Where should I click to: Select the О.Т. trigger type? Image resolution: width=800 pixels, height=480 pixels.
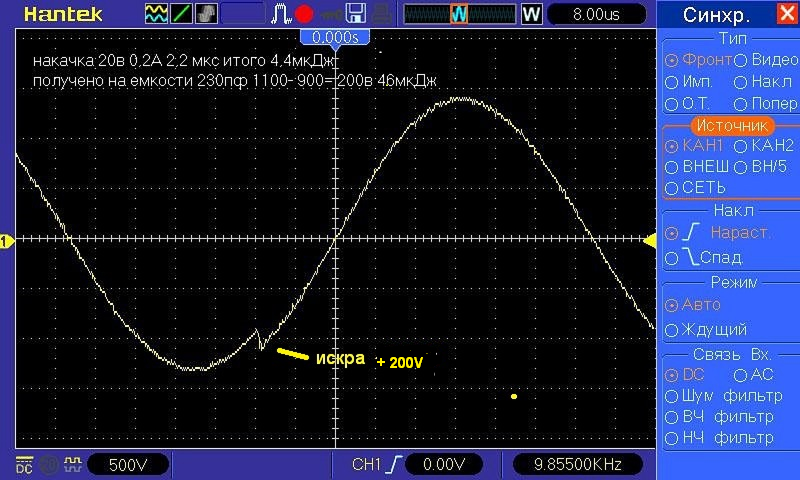687,104
